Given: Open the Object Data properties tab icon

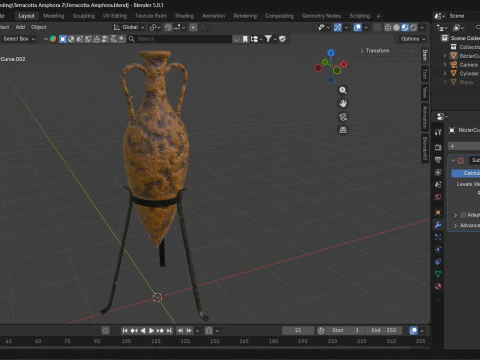Looking at the screenshot, I should pos(438,274).
